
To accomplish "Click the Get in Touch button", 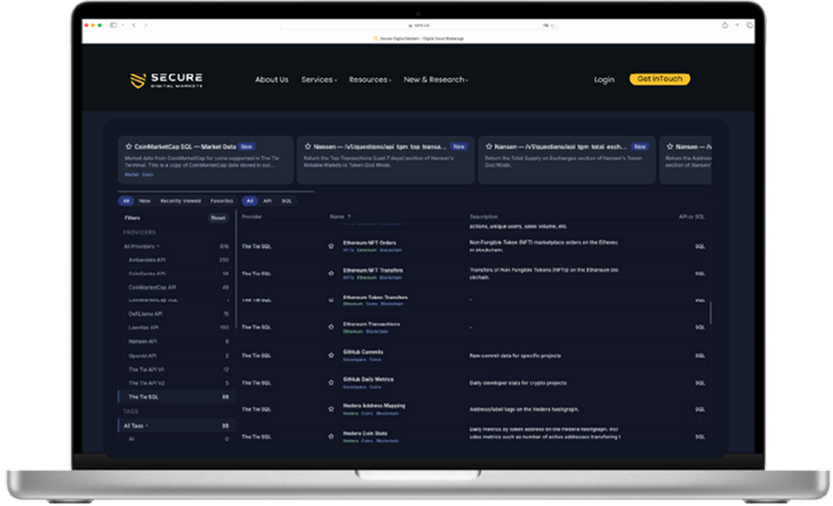I will 660,79.
